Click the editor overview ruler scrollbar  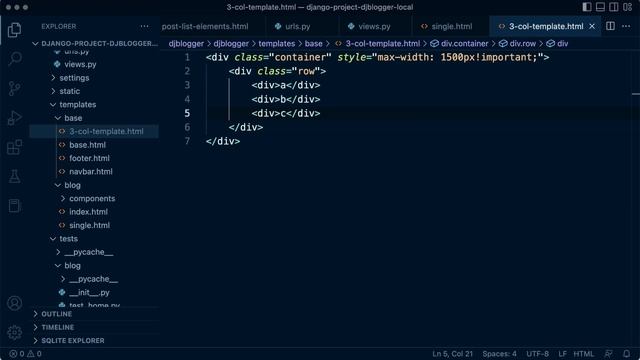pos(636,198)
